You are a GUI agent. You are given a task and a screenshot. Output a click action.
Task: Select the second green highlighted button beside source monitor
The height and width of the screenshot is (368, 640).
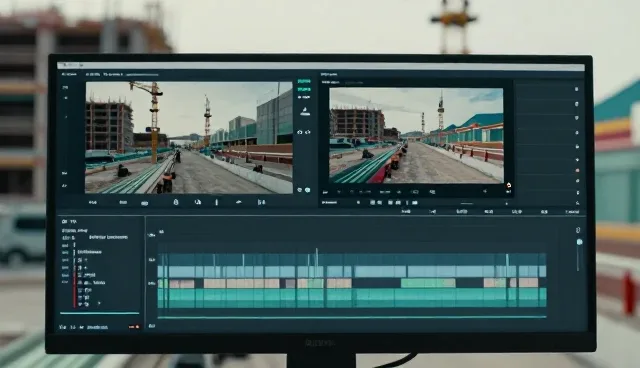pyautogui.click(x=304, y=89)
